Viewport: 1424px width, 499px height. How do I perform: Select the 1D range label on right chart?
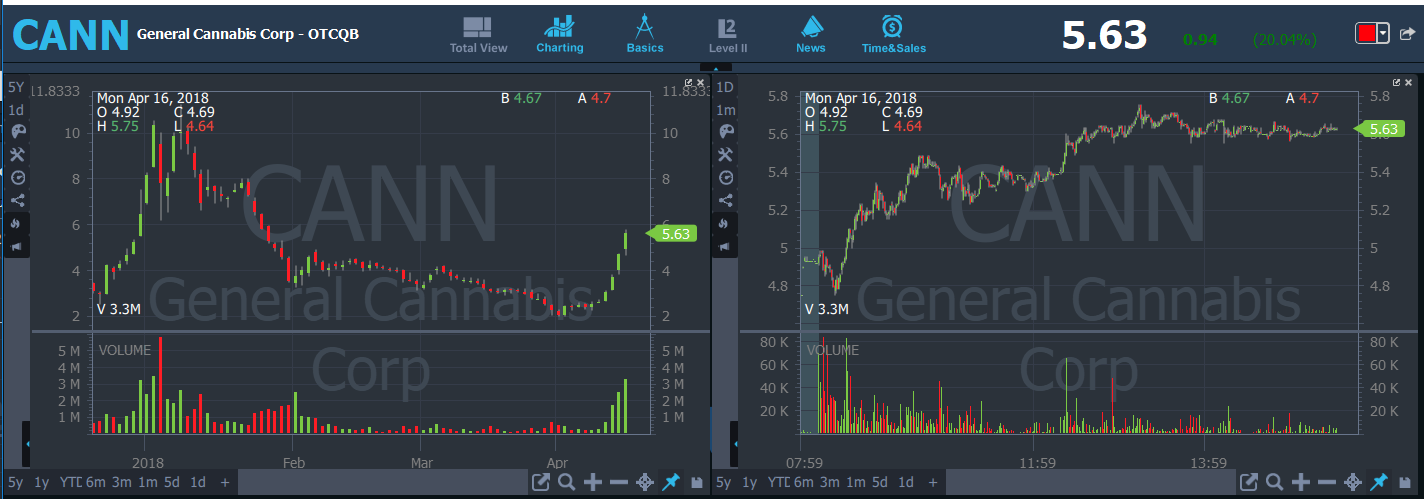pyautogui.click(x=725, y=87)
